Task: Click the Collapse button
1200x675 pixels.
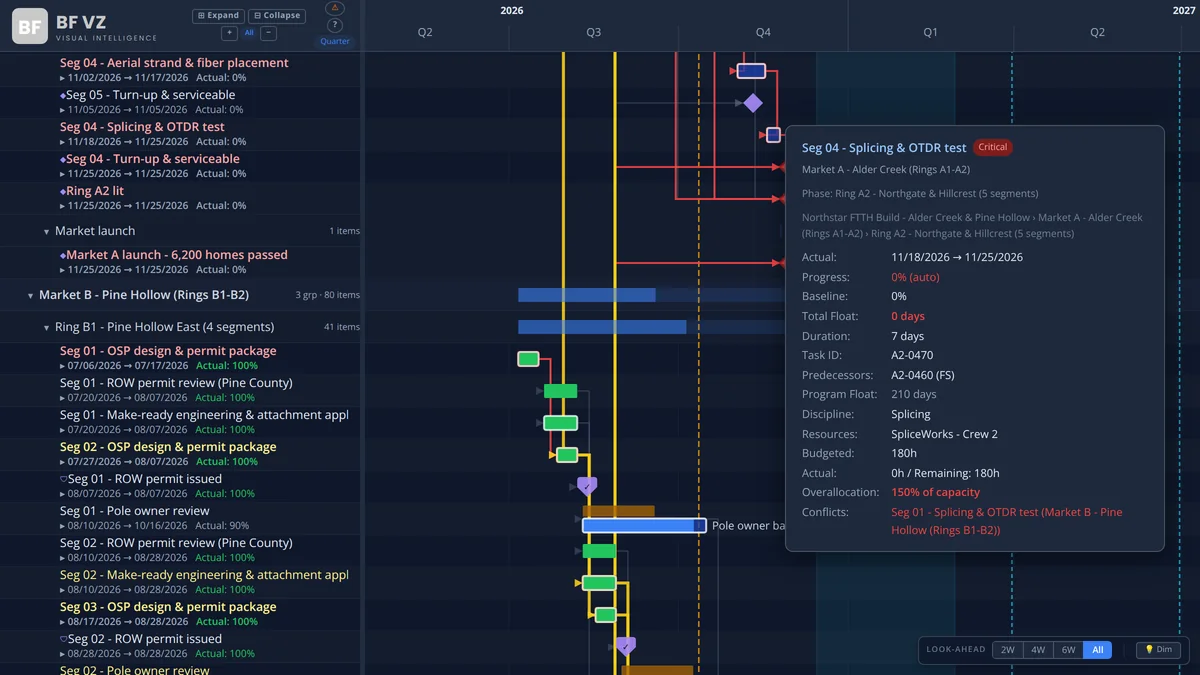Action: tap(277, 16)
